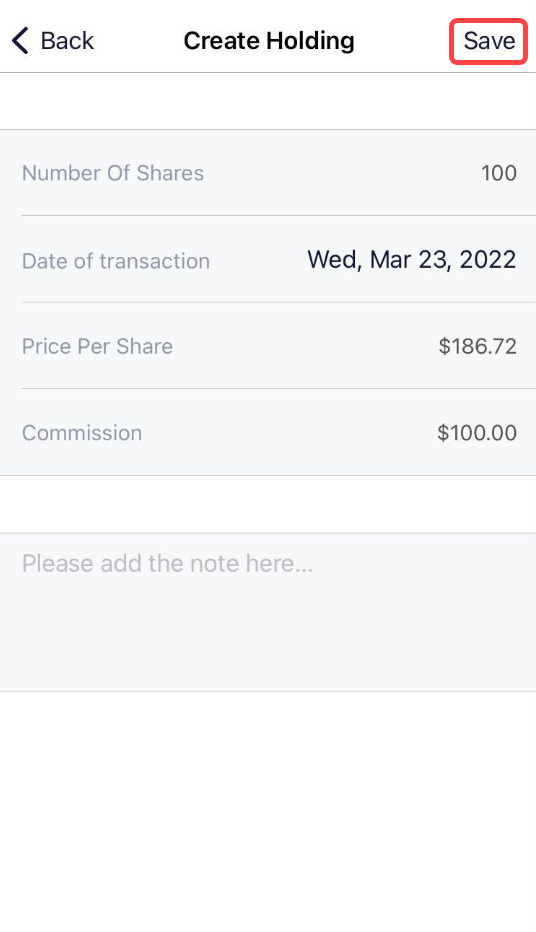Click the Back text label
Viewport: 536px width, 932px height.
(x=67, y=41)
